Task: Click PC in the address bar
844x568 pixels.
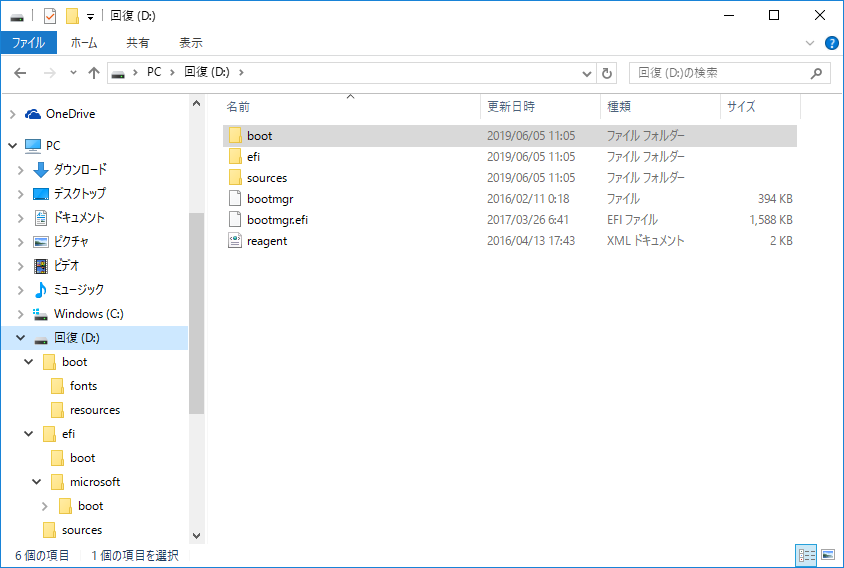Action: click(x=154, y=72)
